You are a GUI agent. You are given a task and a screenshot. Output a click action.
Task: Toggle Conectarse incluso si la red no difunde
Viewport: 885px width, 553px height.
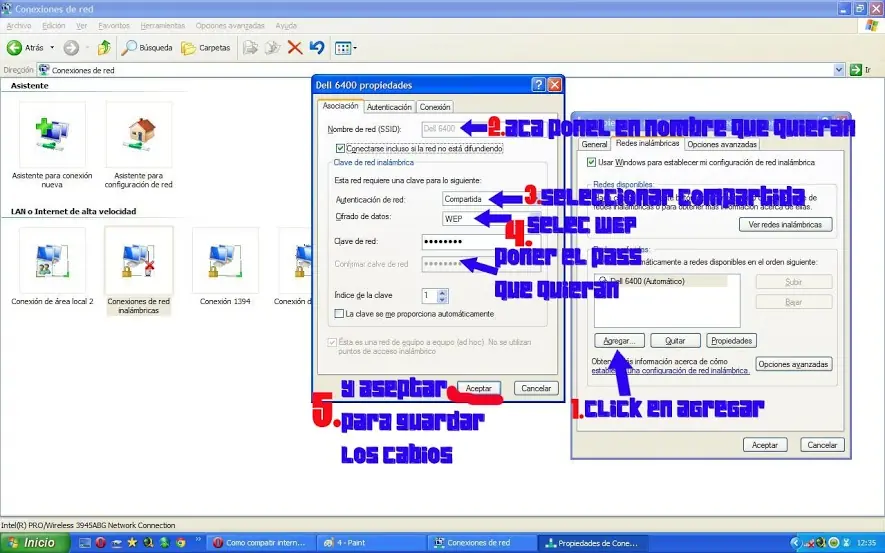340,148
